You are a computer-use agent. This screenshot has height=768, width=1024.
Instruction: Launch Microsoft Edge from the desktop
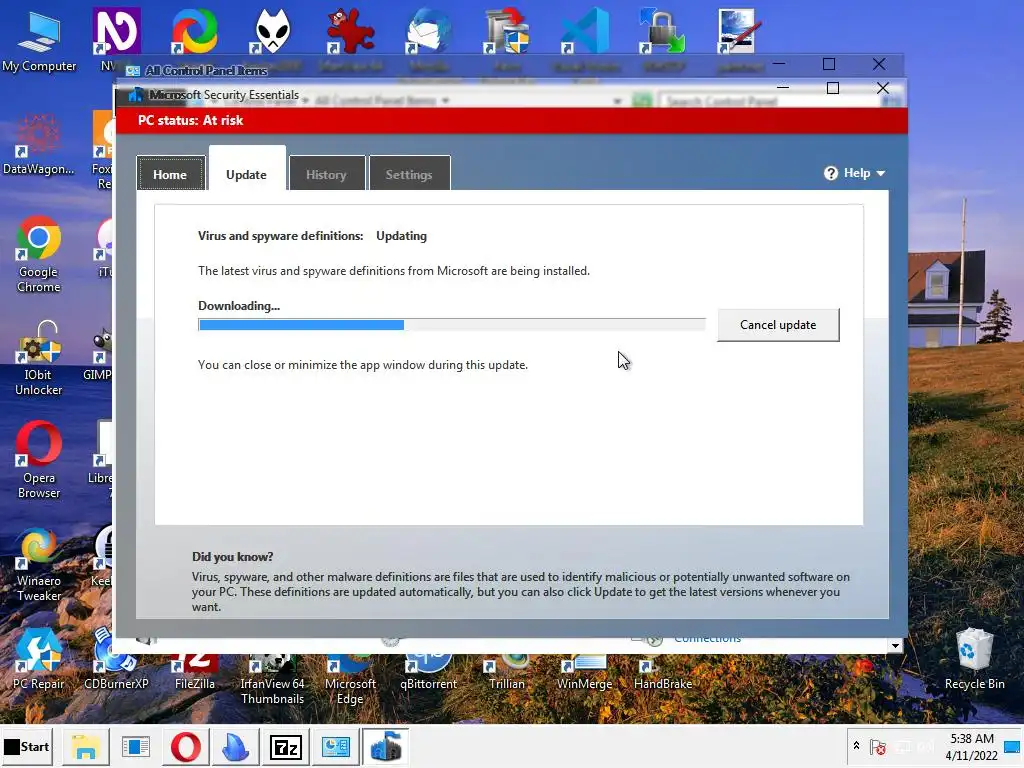click(350, 679)
